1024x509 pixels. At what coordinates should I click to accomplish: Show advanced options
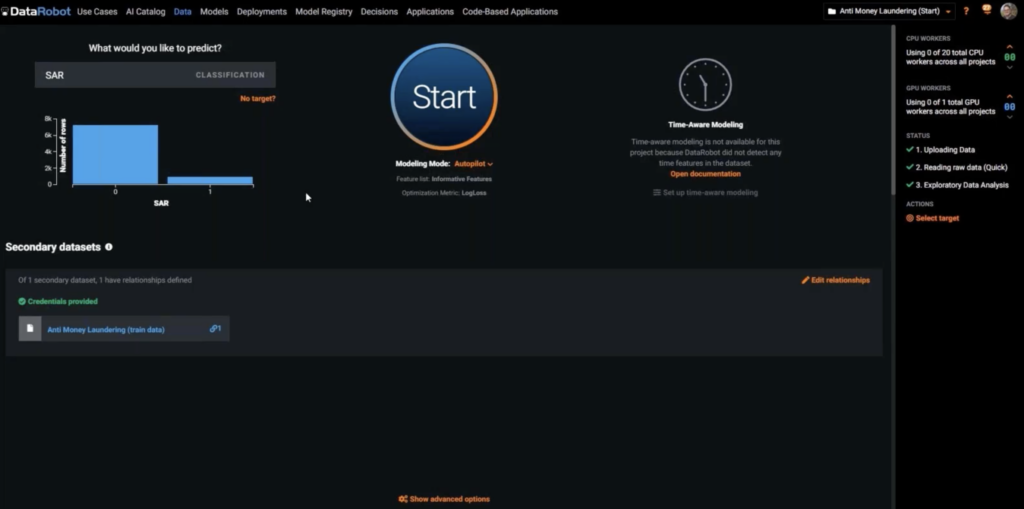444,499
